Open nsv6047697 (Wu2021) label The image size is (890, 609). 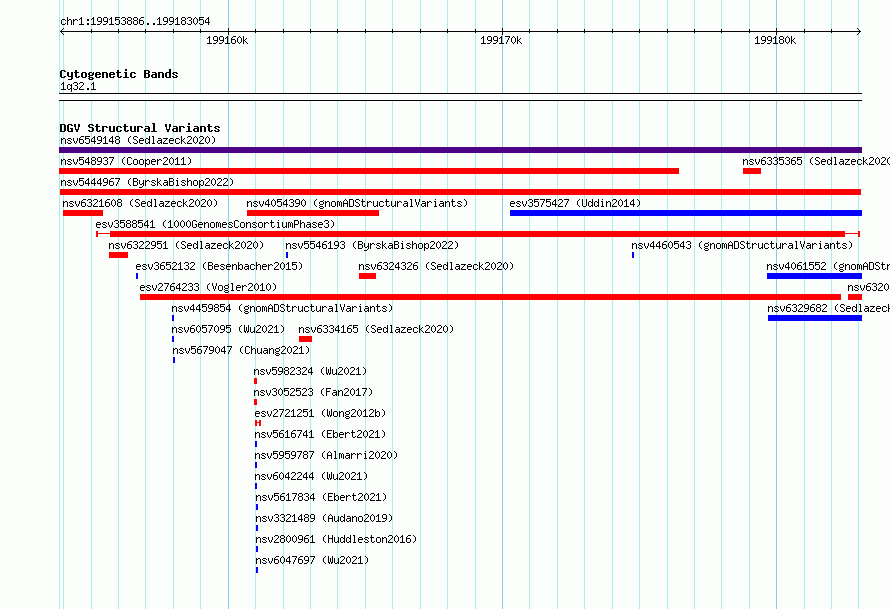313,560
